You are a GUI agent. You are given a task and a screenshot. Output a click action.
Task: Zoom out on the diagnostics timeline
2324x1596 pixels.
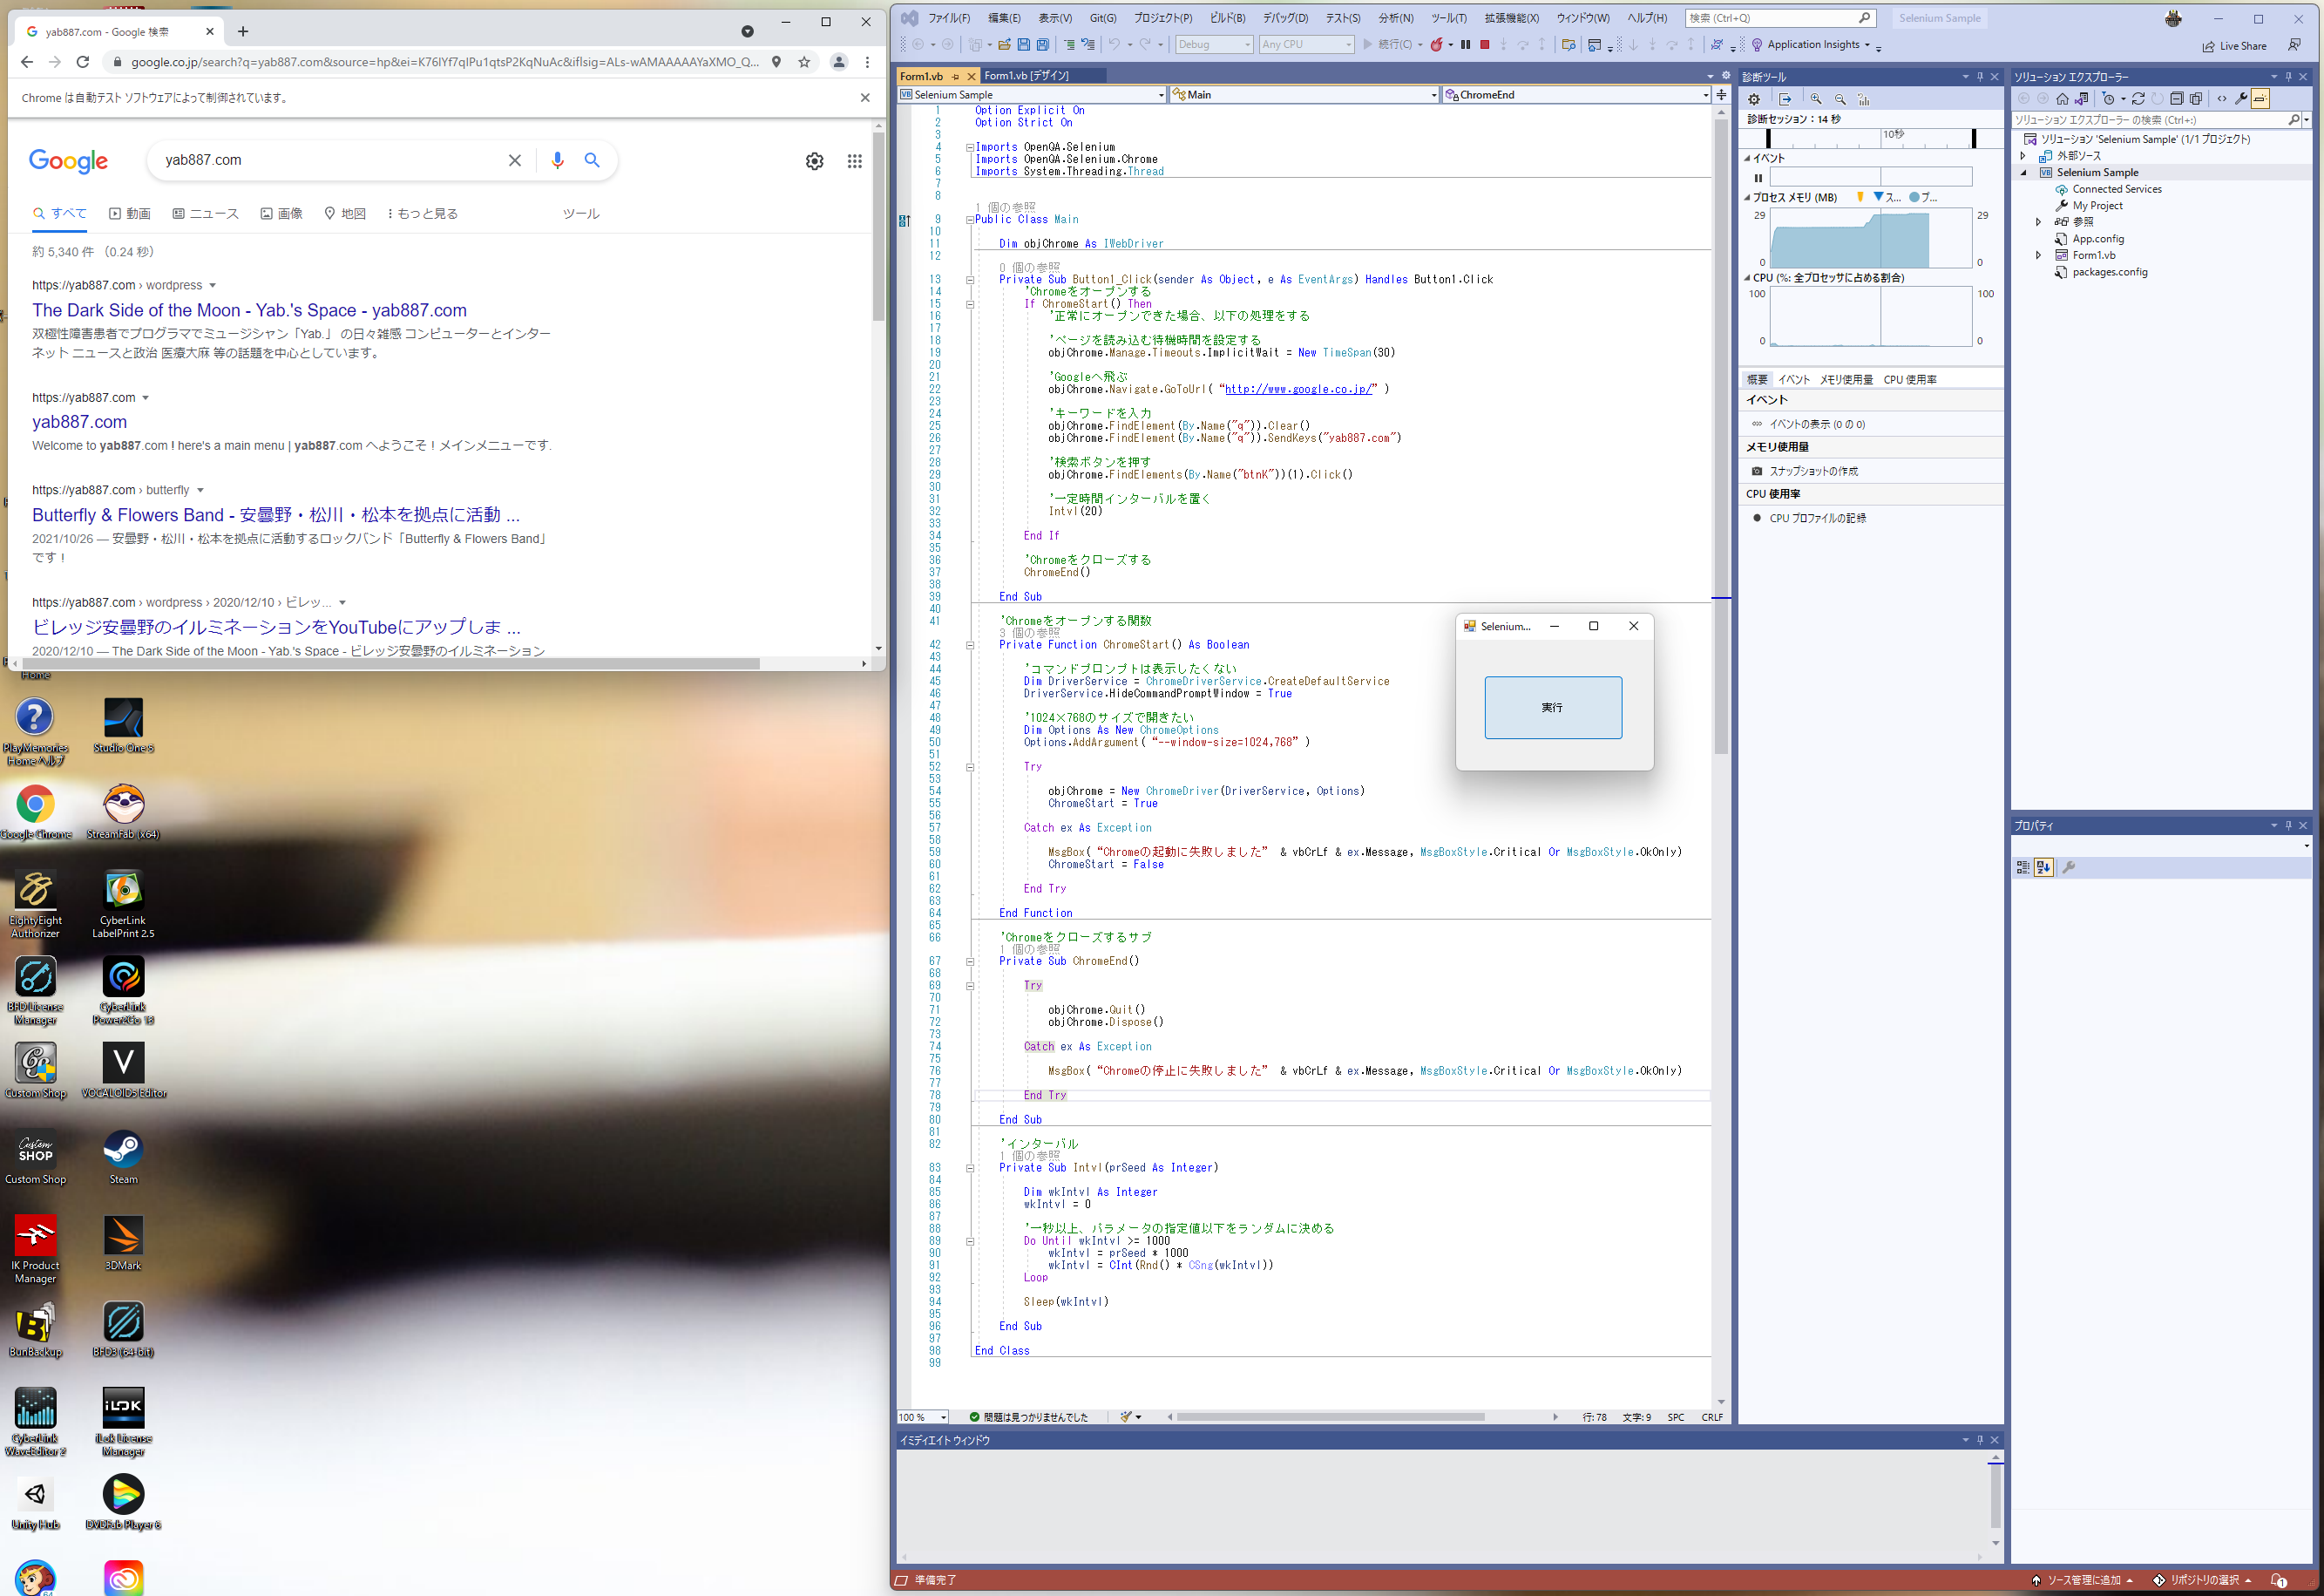coord(1840,99)
